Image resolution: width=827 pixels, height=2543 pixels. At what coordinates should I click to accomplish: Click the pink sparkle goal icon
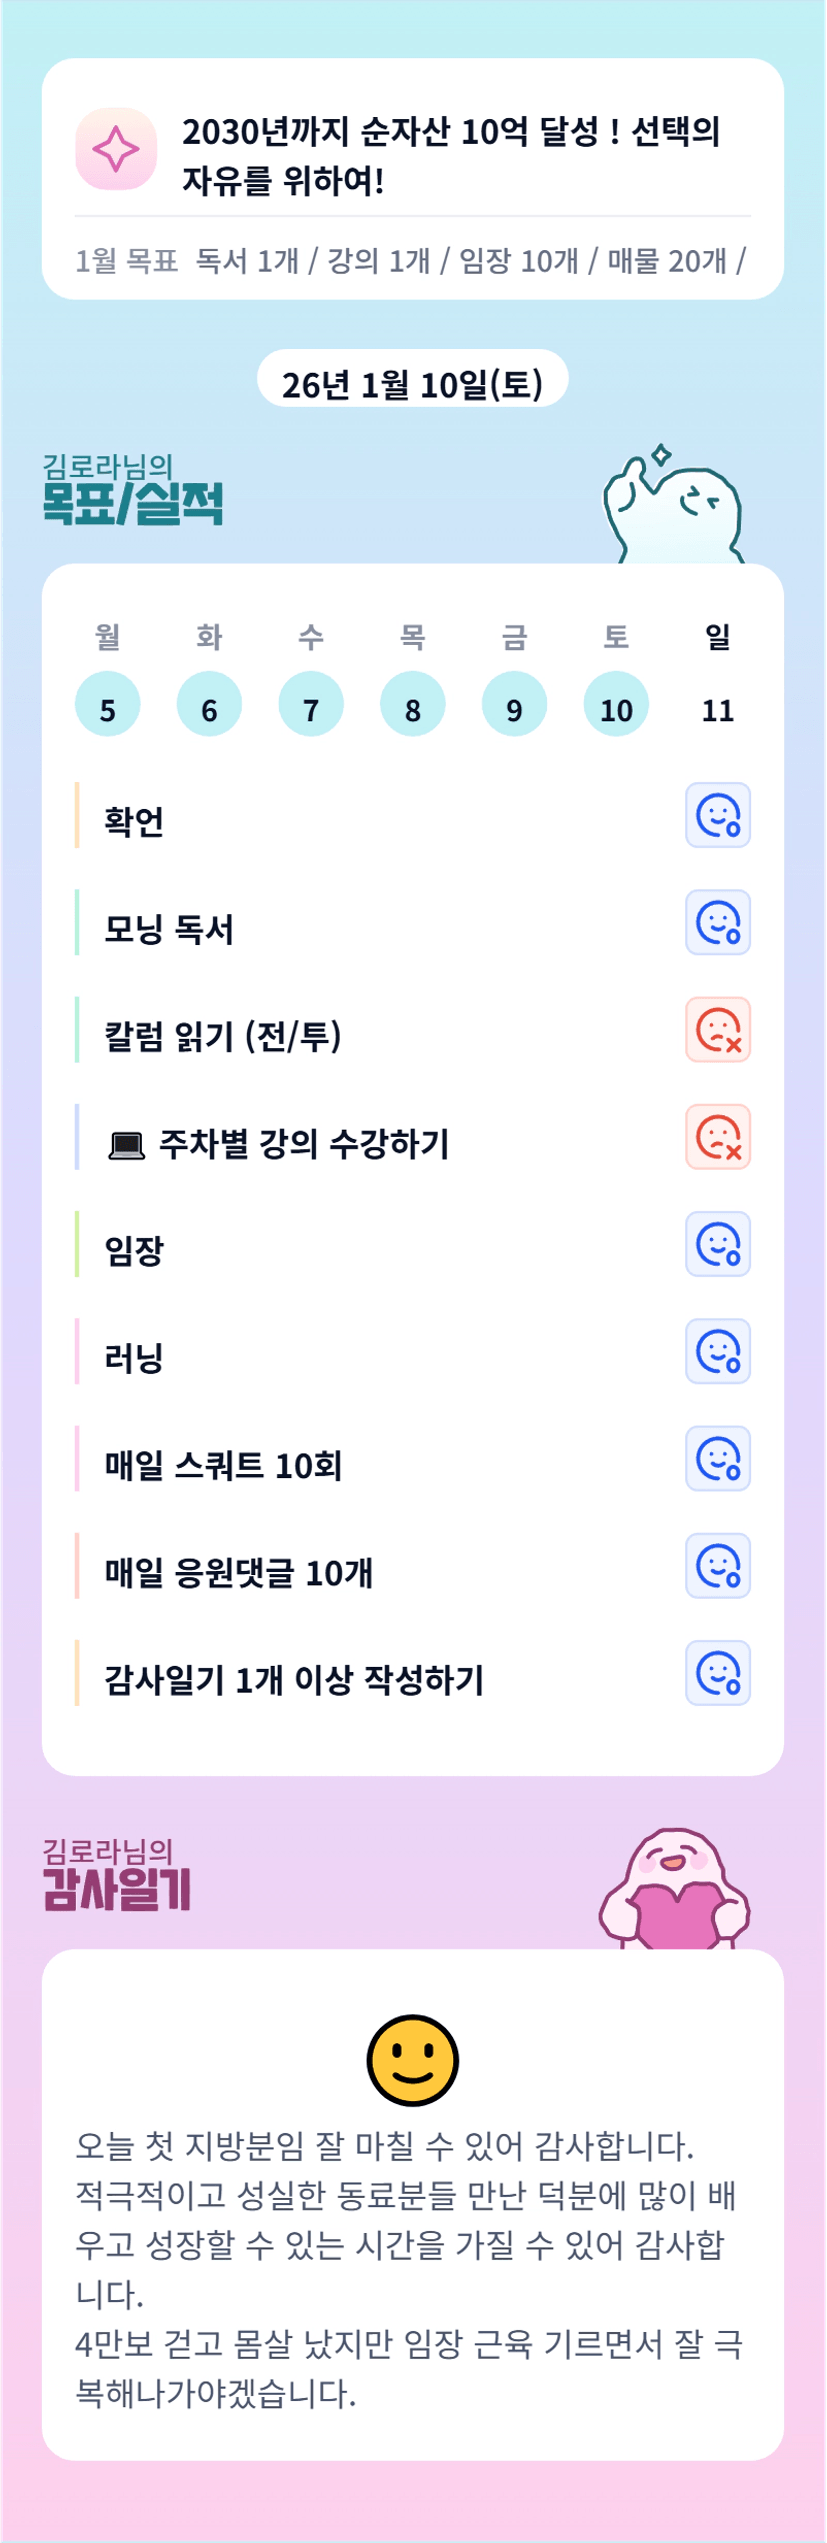116,149
